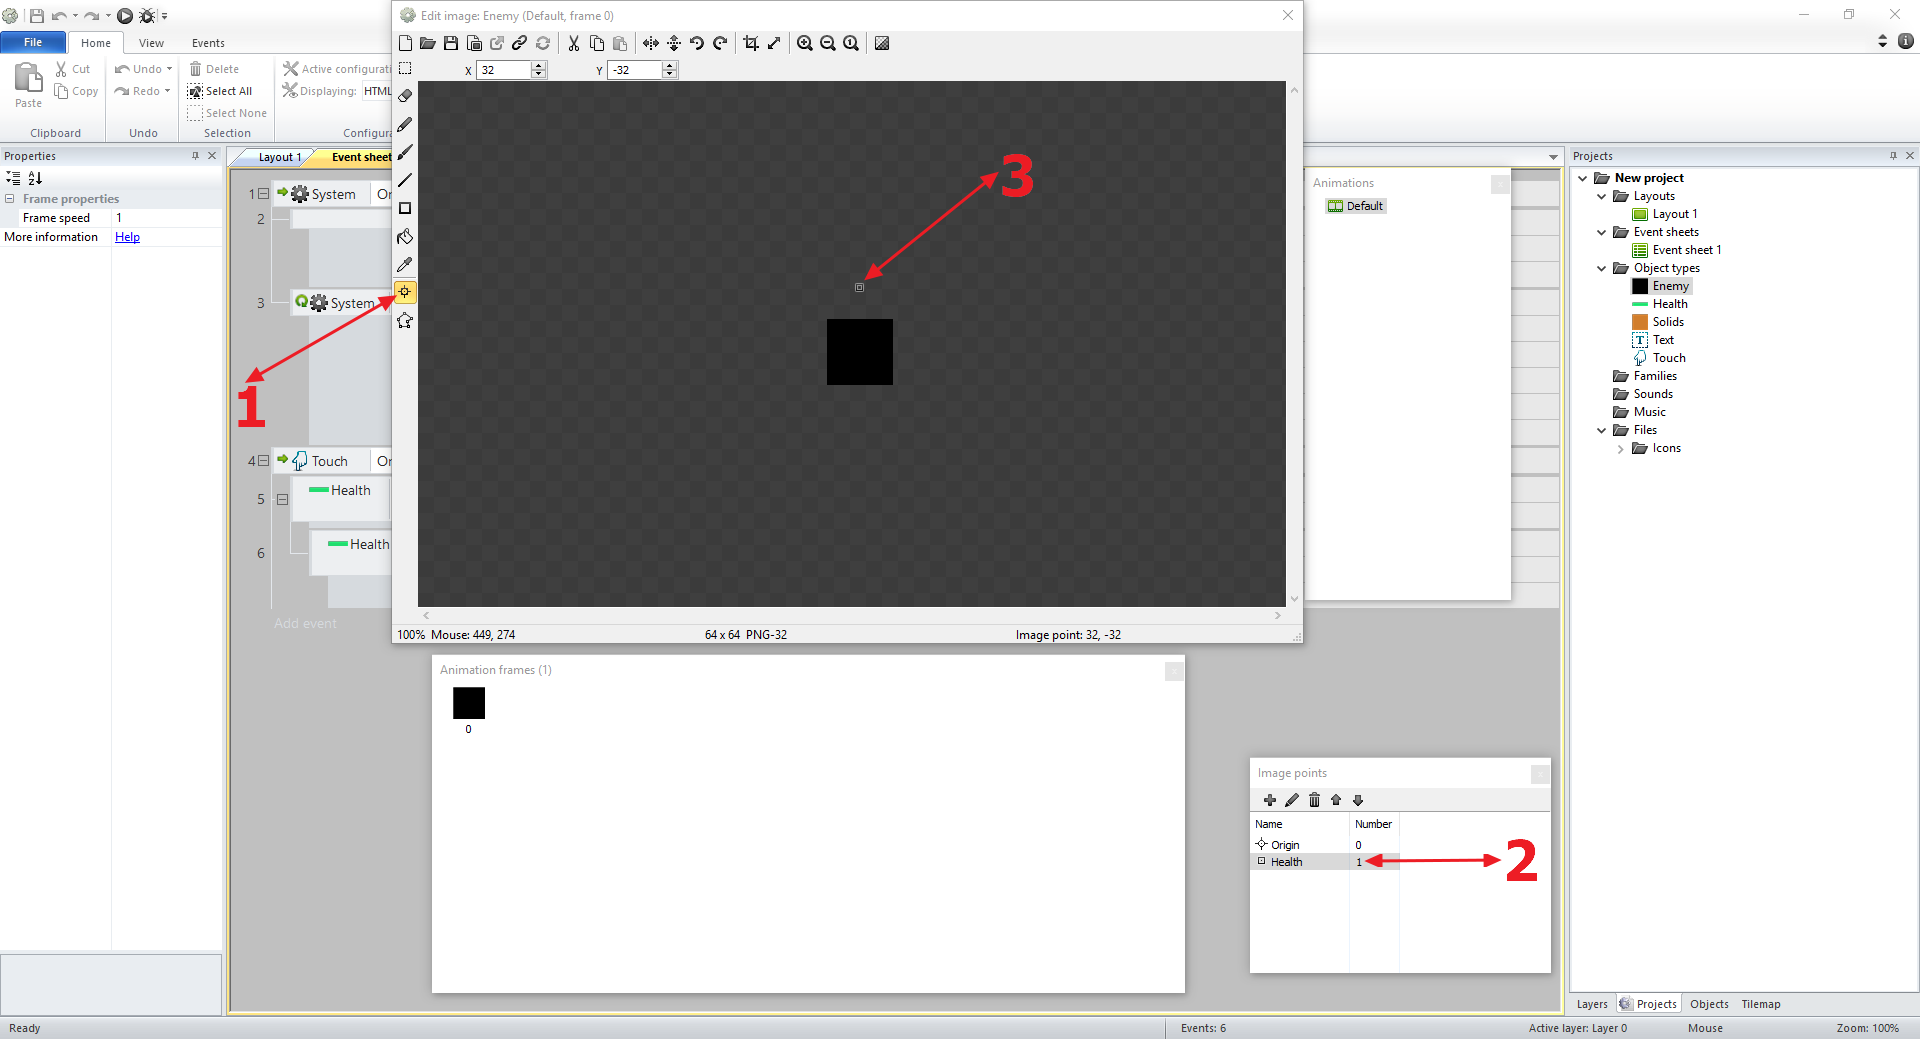Click the Cut scissors icon in image editor
Viewport: 1920px width, 1039px height.
click(x=574, y=43)
